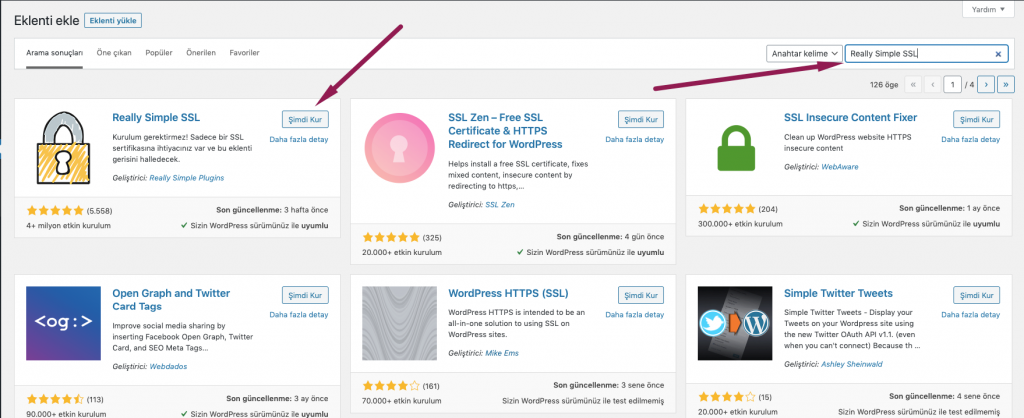
Task: Open the Open Graph and Twitter Card Tags title
Action: (171, 300)
